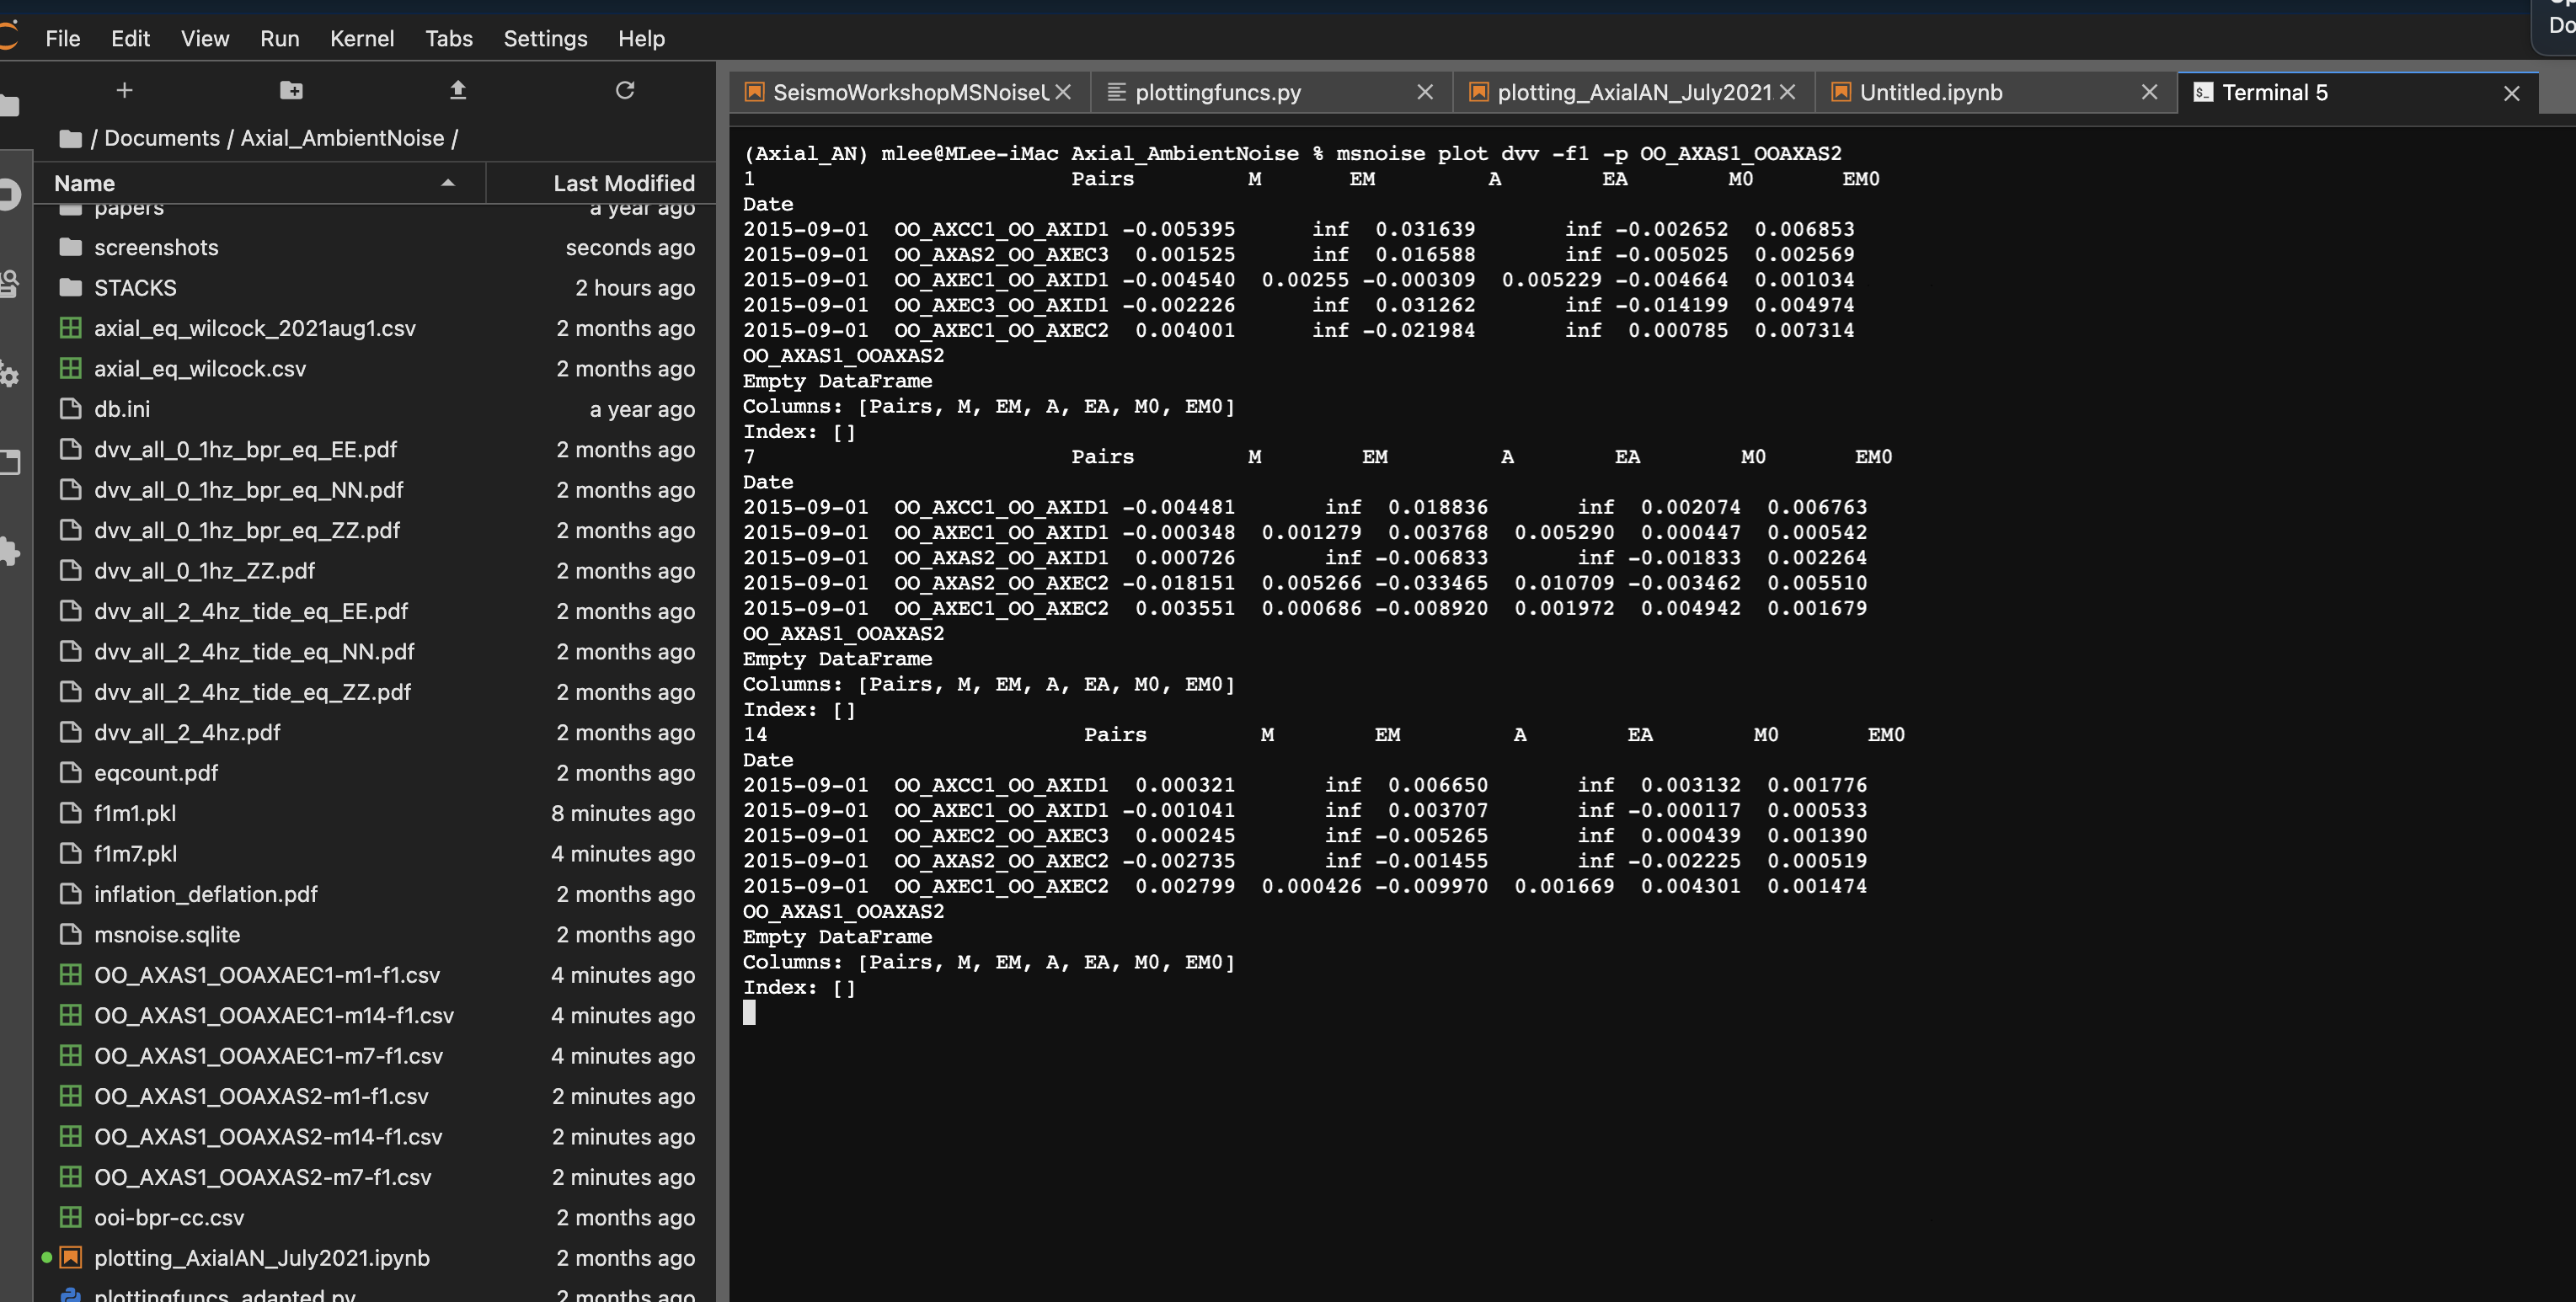This screenshot has height=1302, width=2576.
Task: Select OO_AXAS1_OOAXAS2-m7-f1.csv file
Action: point(262,1177)
